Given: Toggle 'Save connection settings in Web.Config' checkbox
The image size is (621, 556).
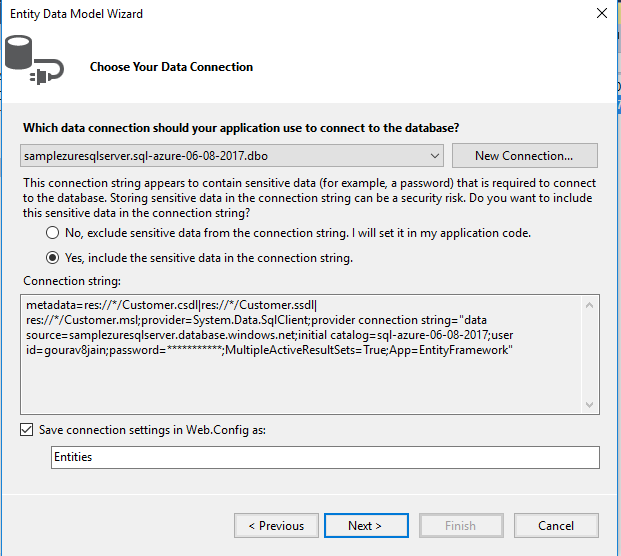Looking at the screenshot, I should click(x=27, y=430).
